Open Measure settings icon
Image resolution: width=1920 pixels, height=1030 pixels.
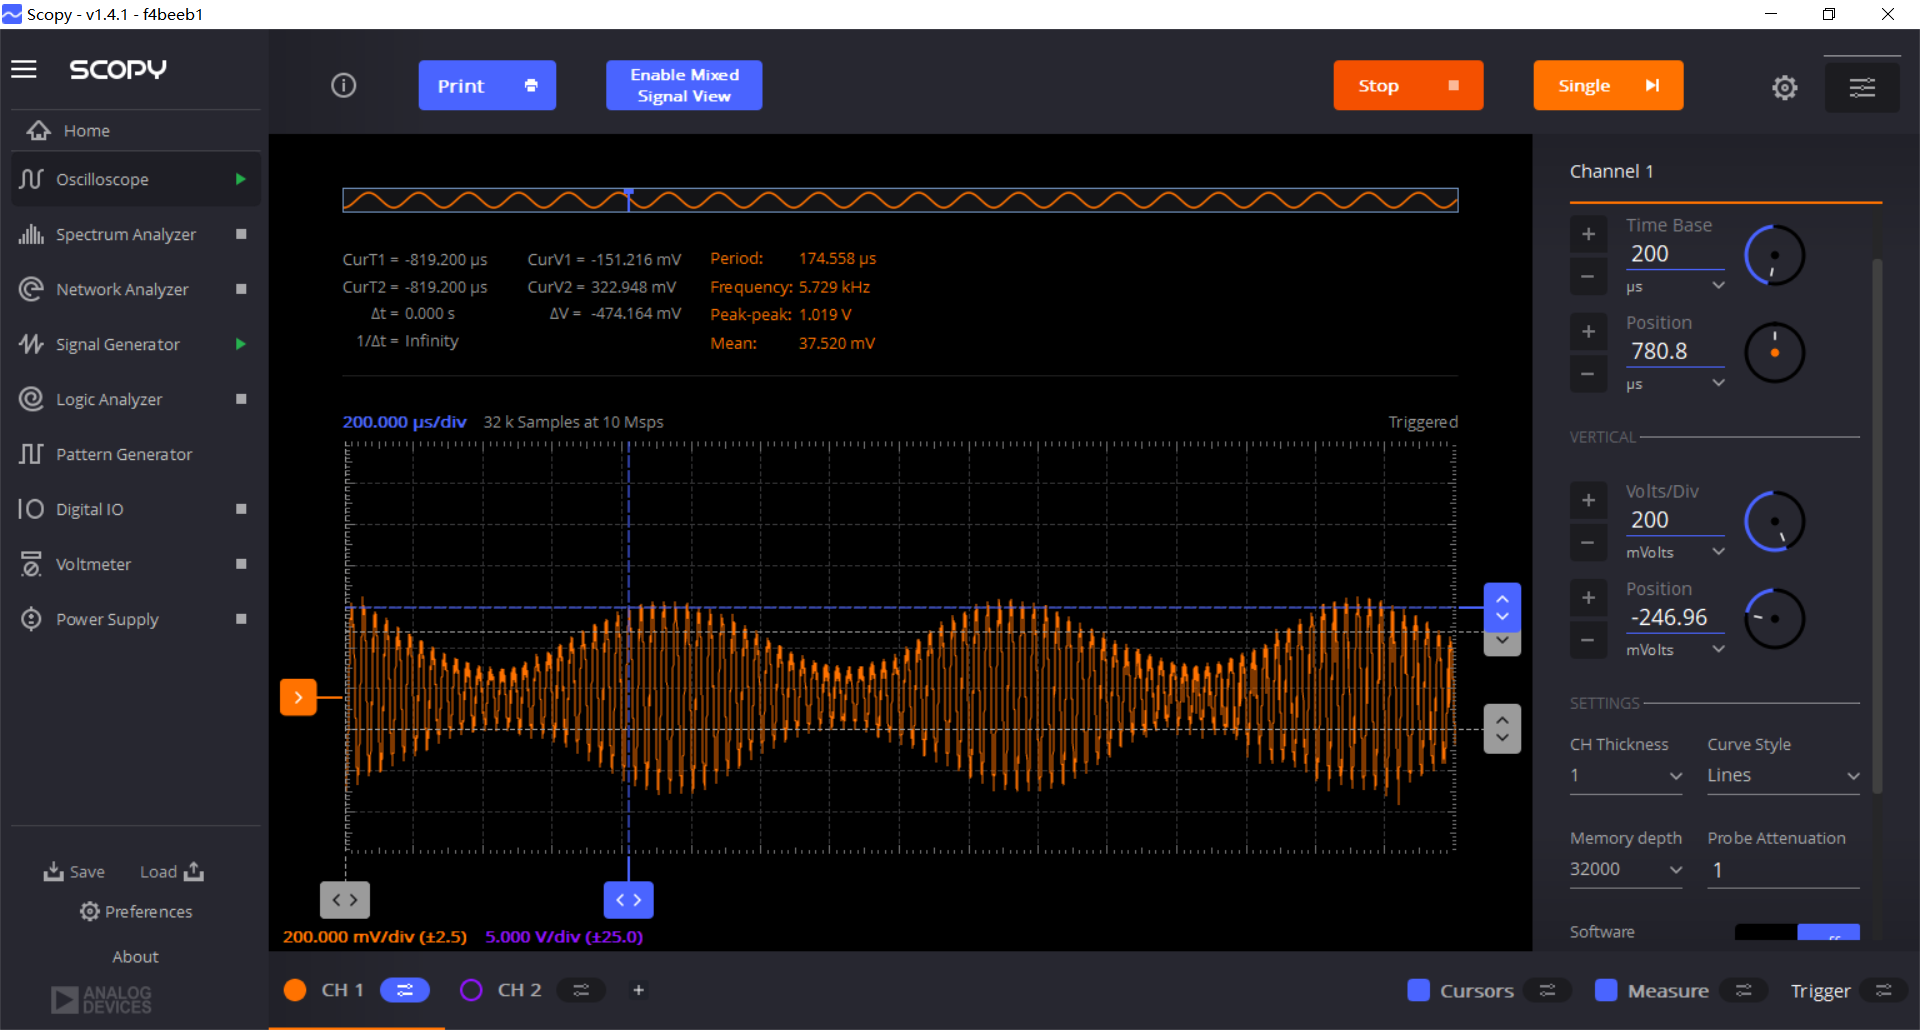point(1744,990)
